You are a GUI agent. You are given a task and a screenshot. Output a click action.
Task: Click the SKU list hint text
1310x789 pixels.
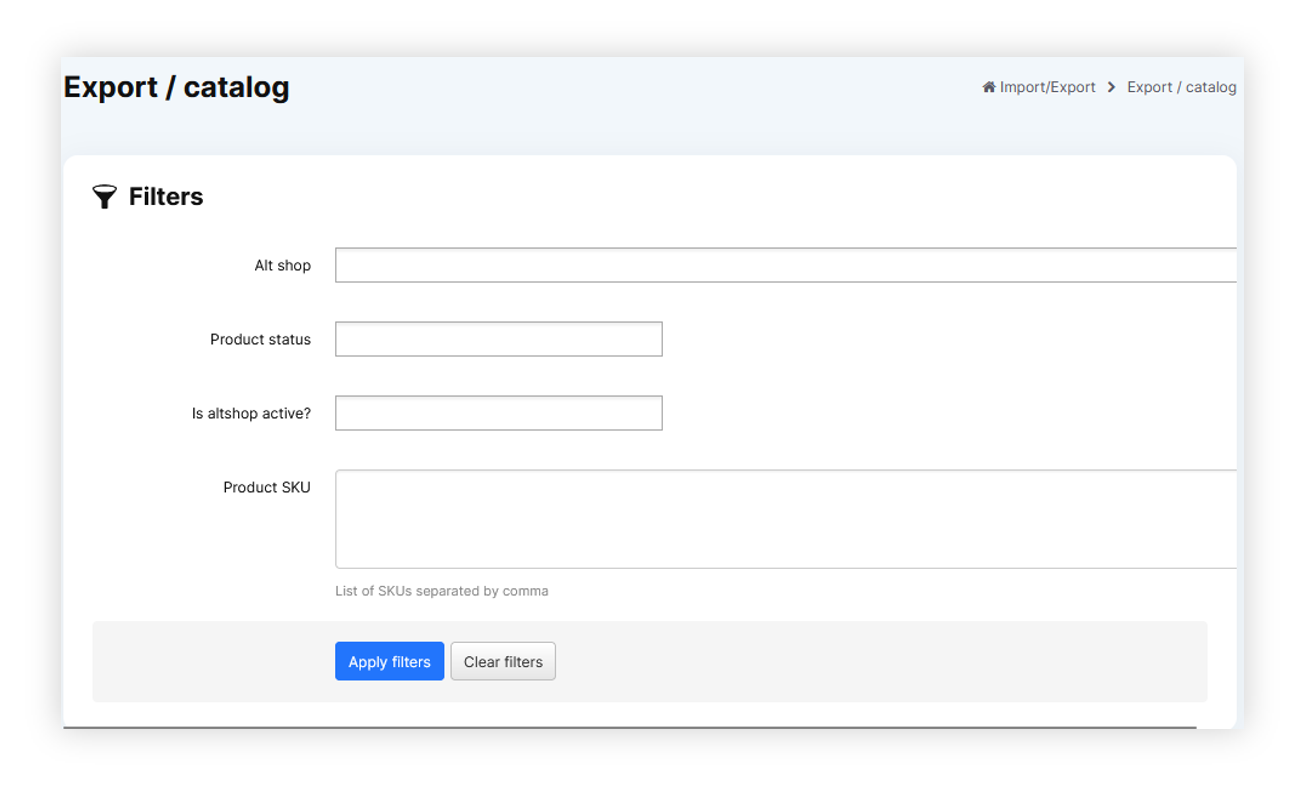click(x=441, y=591)
